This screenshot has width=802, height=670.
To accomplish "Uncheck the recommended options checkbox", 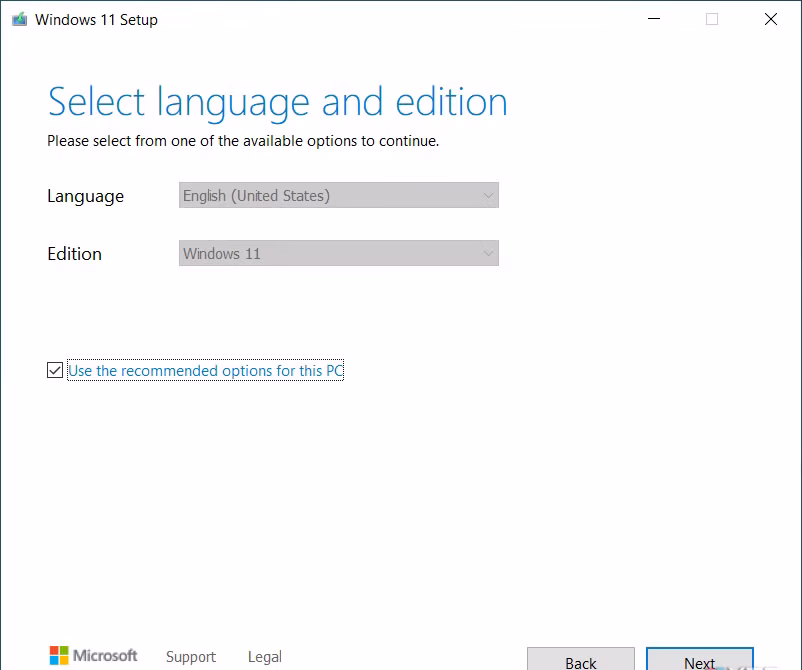I will pyautogui.click(x=55, y=371).
